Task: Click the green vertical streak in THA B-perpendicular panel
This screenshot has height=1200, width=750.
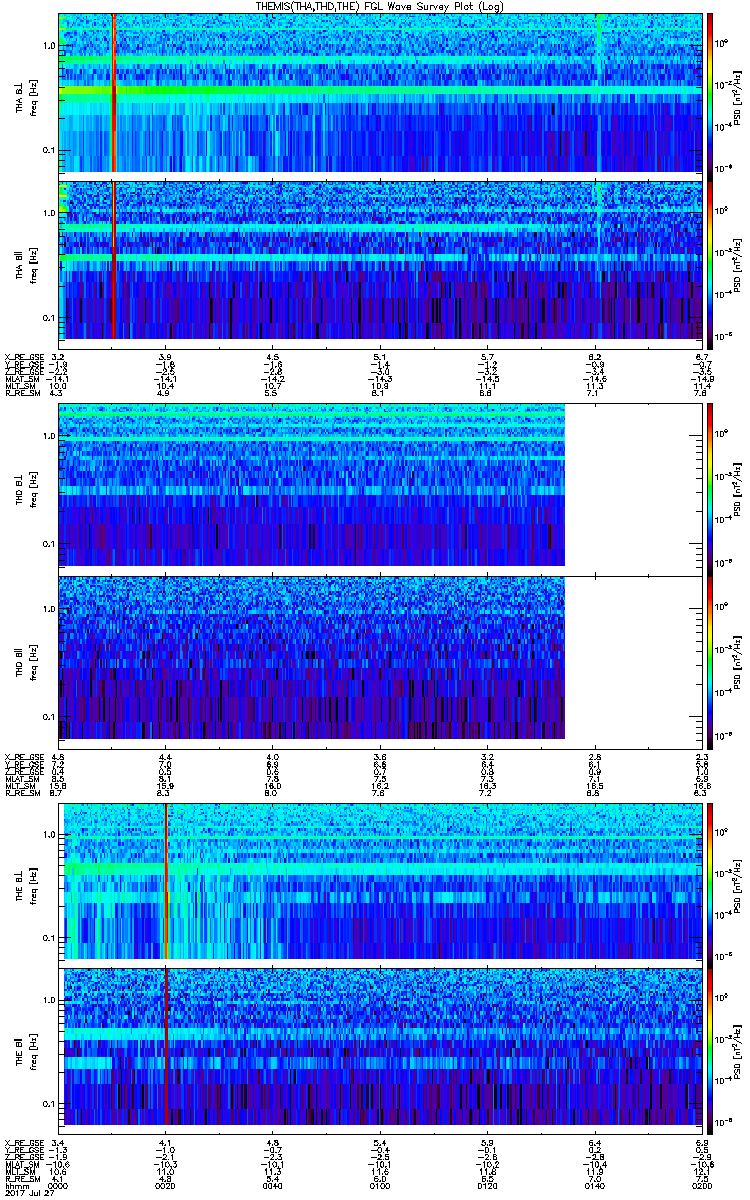Action: coord(598,93)
